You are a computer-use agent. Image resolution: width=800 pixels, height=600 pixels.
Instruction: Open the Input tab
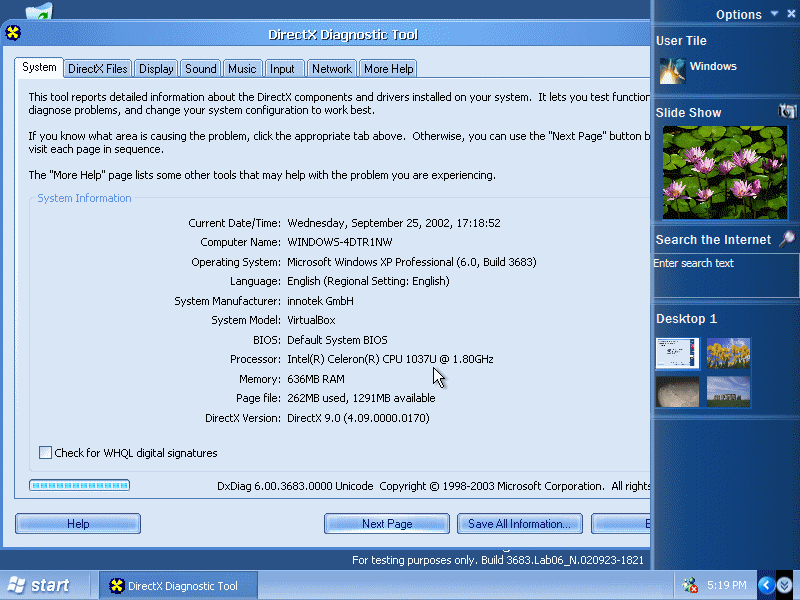[x=282, y=69]
